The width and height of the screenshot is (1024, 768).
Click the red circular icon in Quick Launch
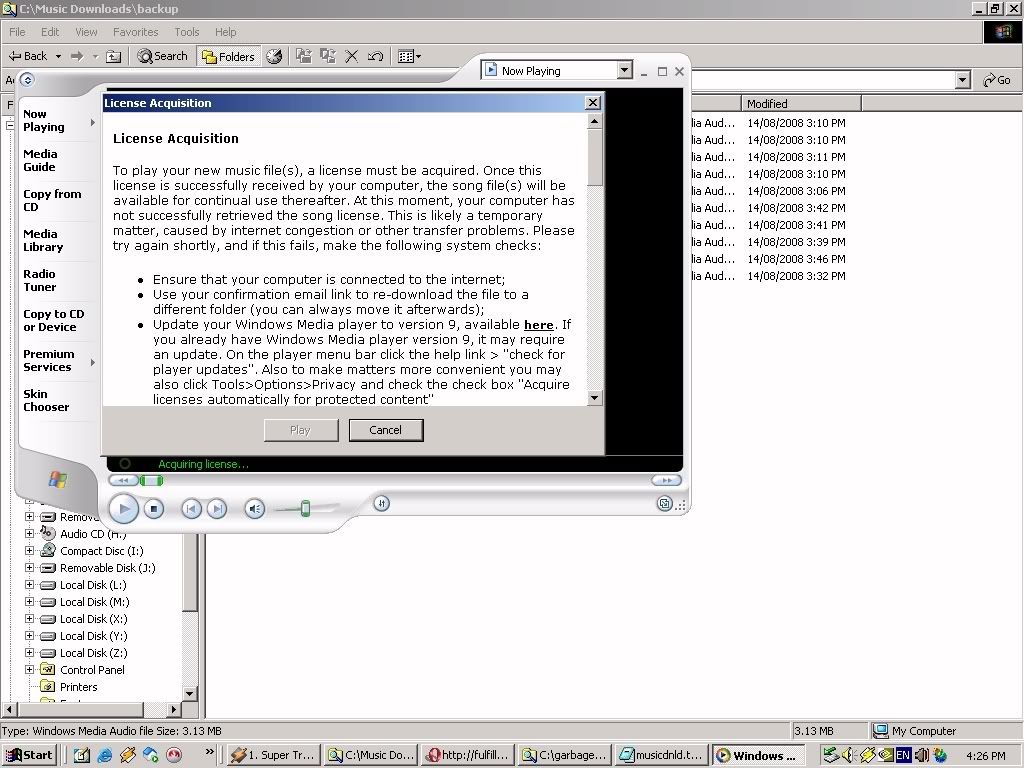coord(174,755)
